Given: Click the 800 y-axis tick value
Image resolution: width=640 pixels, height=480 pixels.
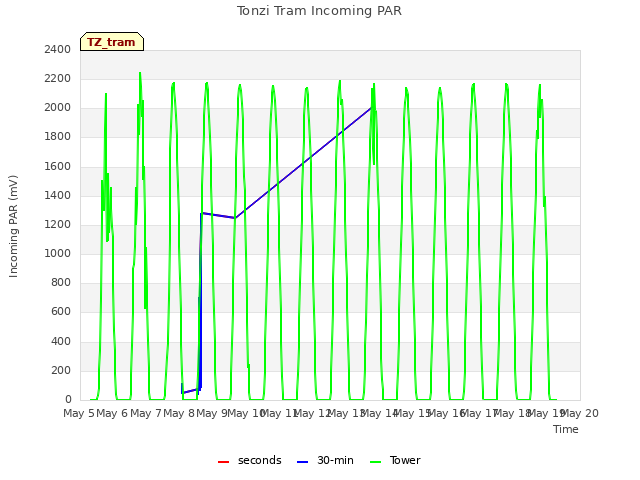Looking at the screenshot, I should (61, 283).
